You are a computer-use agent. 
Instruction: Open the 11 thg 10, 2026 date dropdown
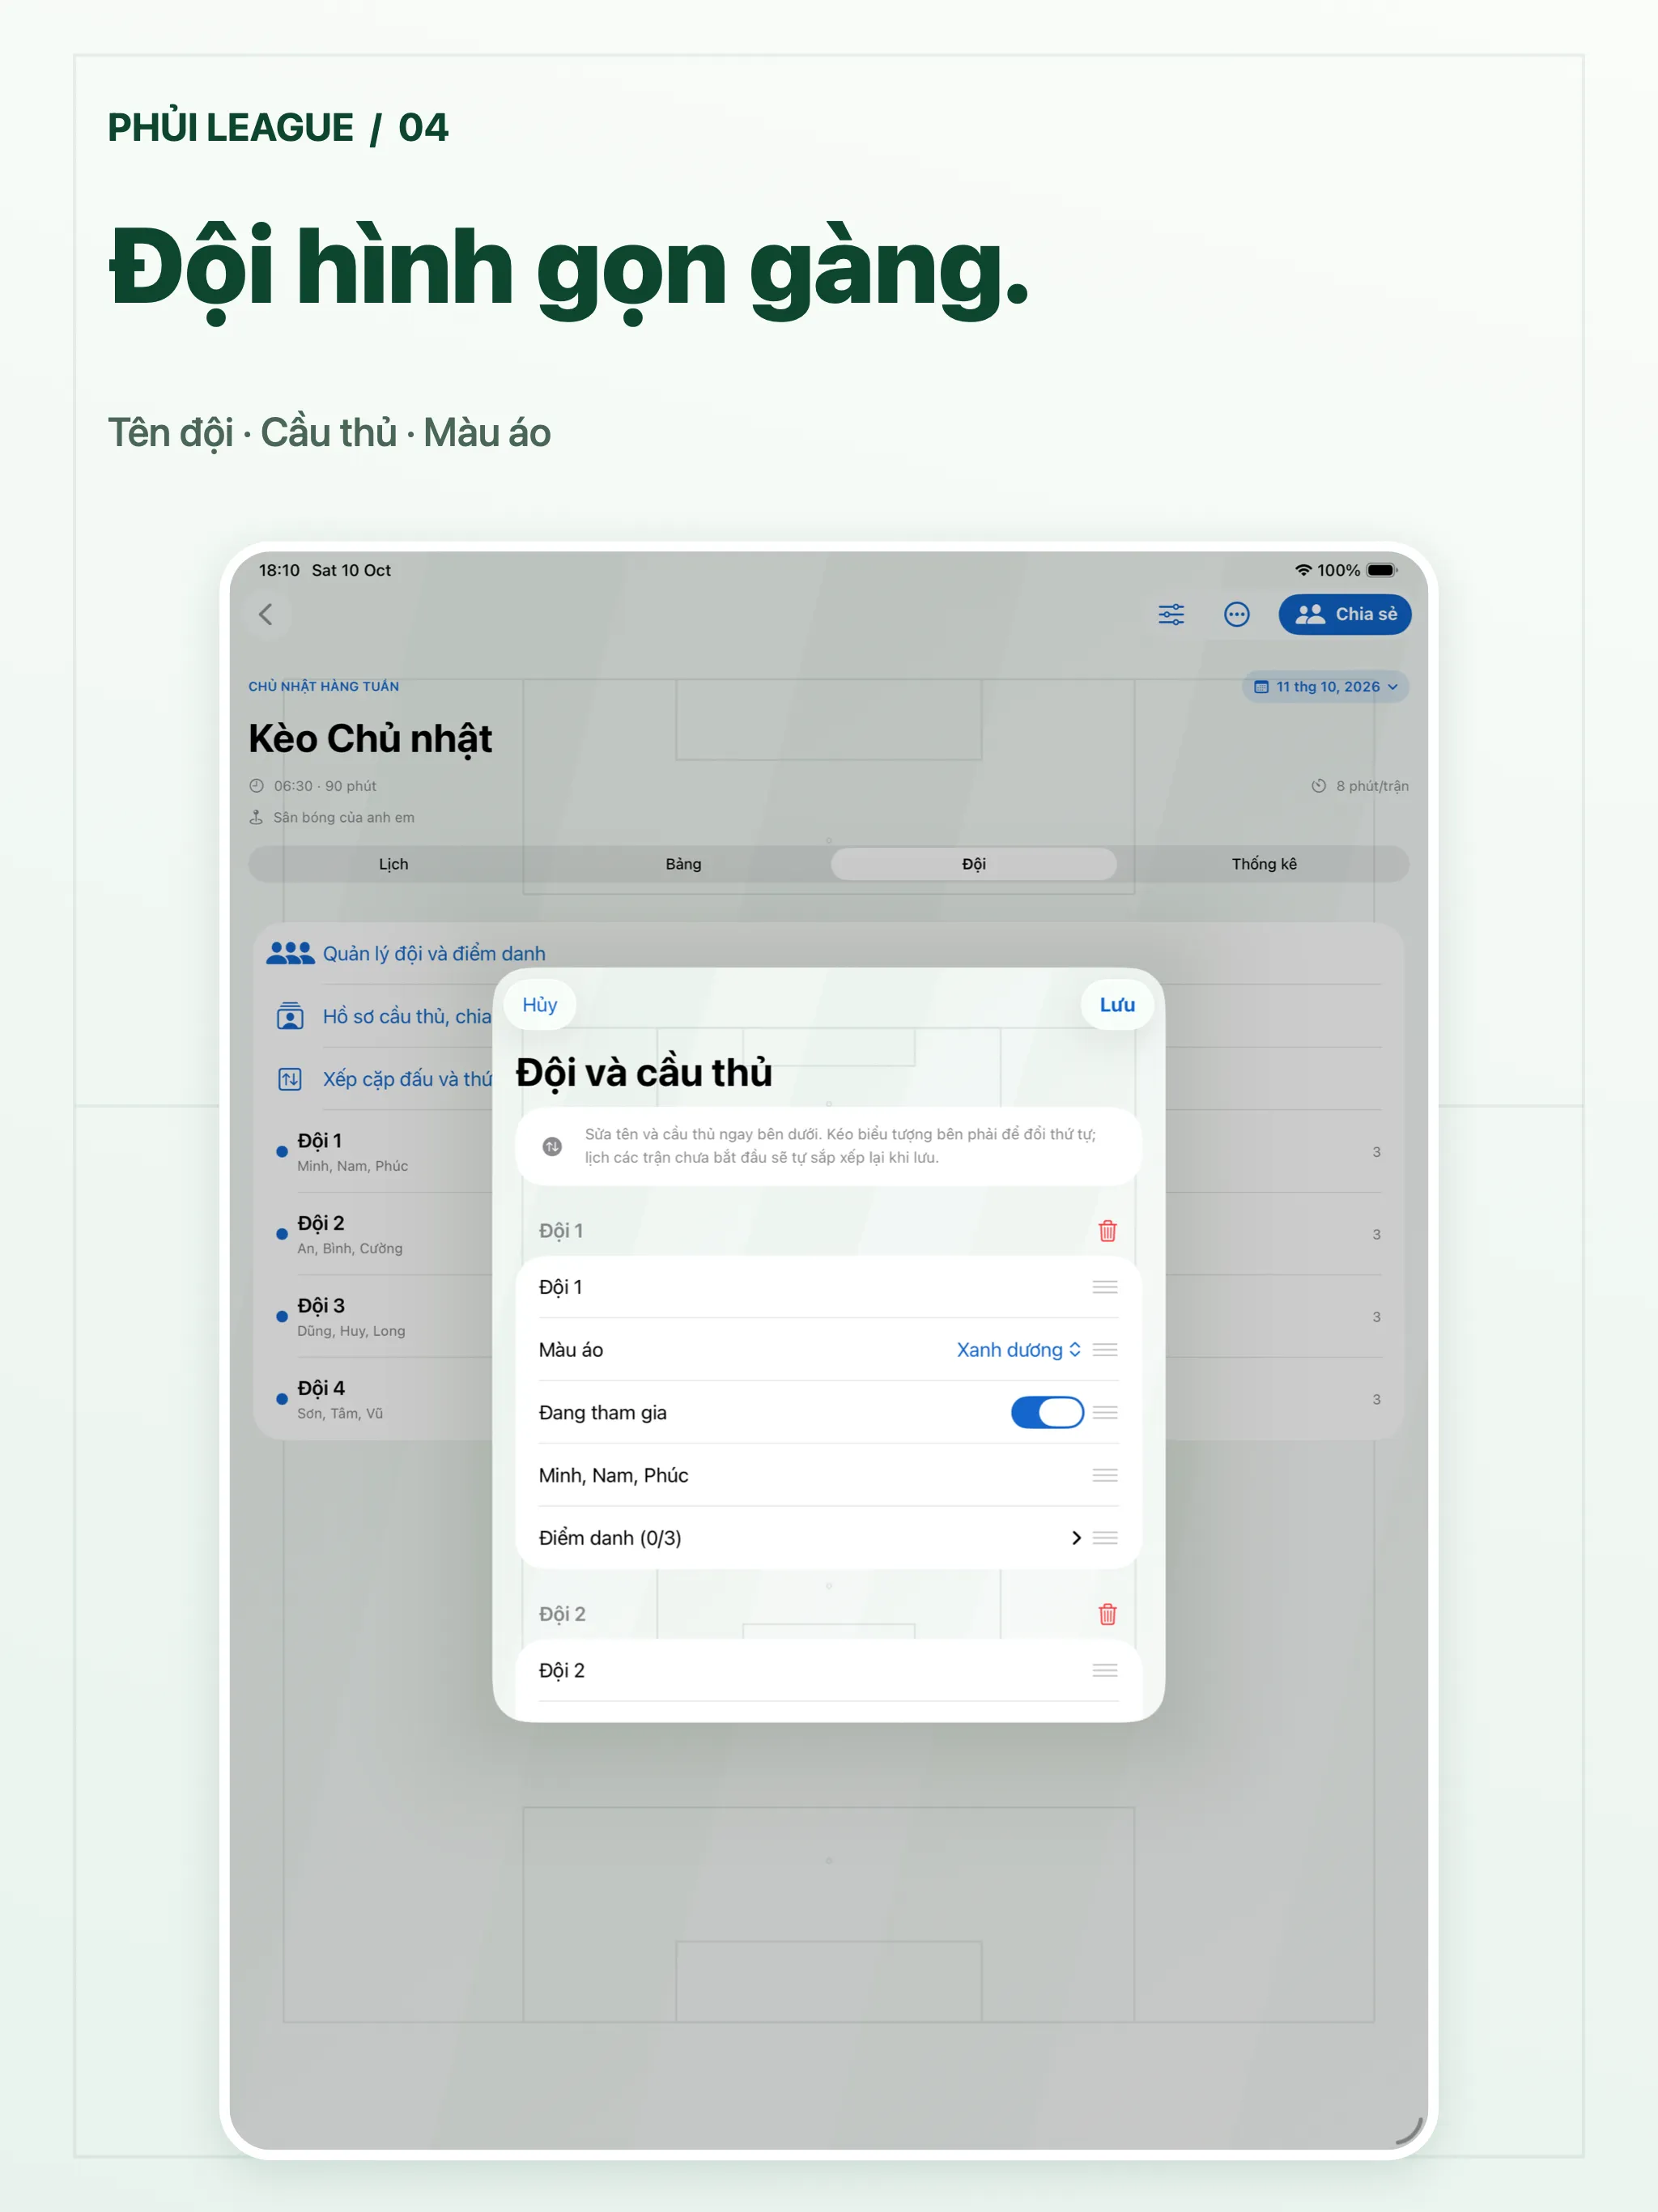point(1325,687)
